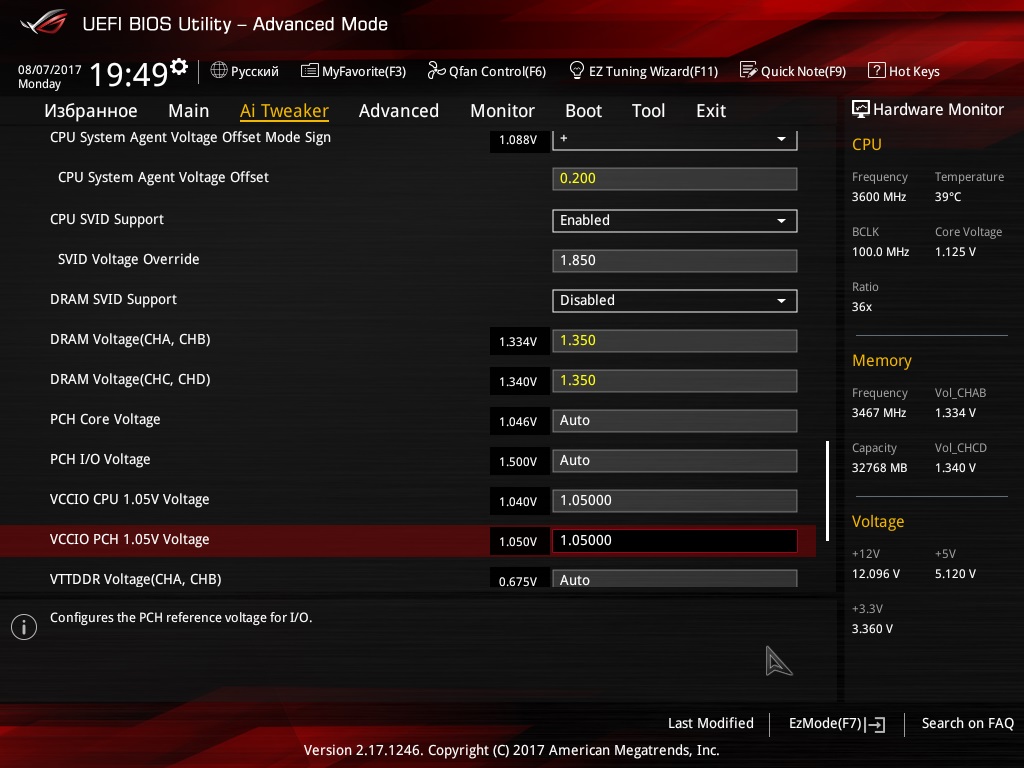Image resolution: width=1024 pixels, height=768 pixels.
Task: Click the MyFavorite list icon
Action: [x=310, y=71]
